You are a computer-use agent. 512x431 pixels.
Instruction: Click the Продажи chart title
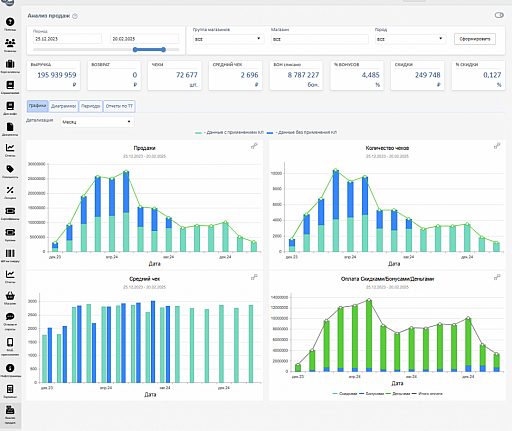pyautogui.click(x=144, y=148)
